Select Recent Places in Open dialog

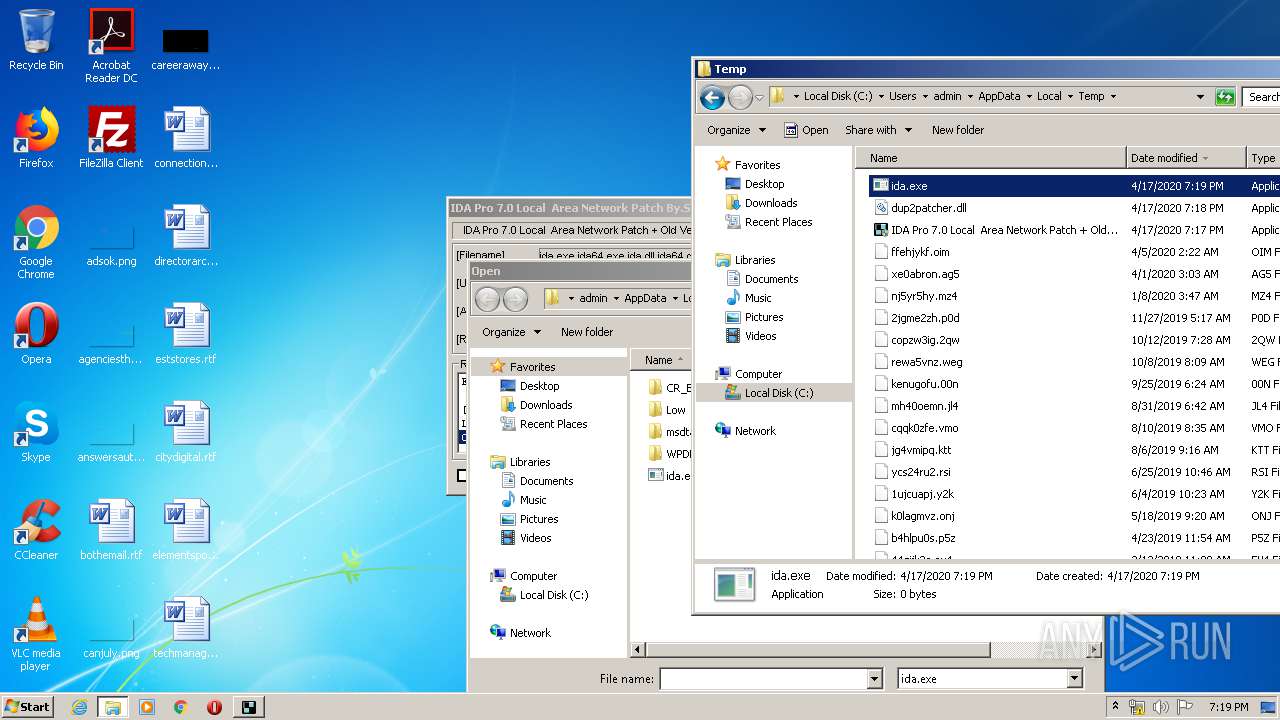click(553, 424)
